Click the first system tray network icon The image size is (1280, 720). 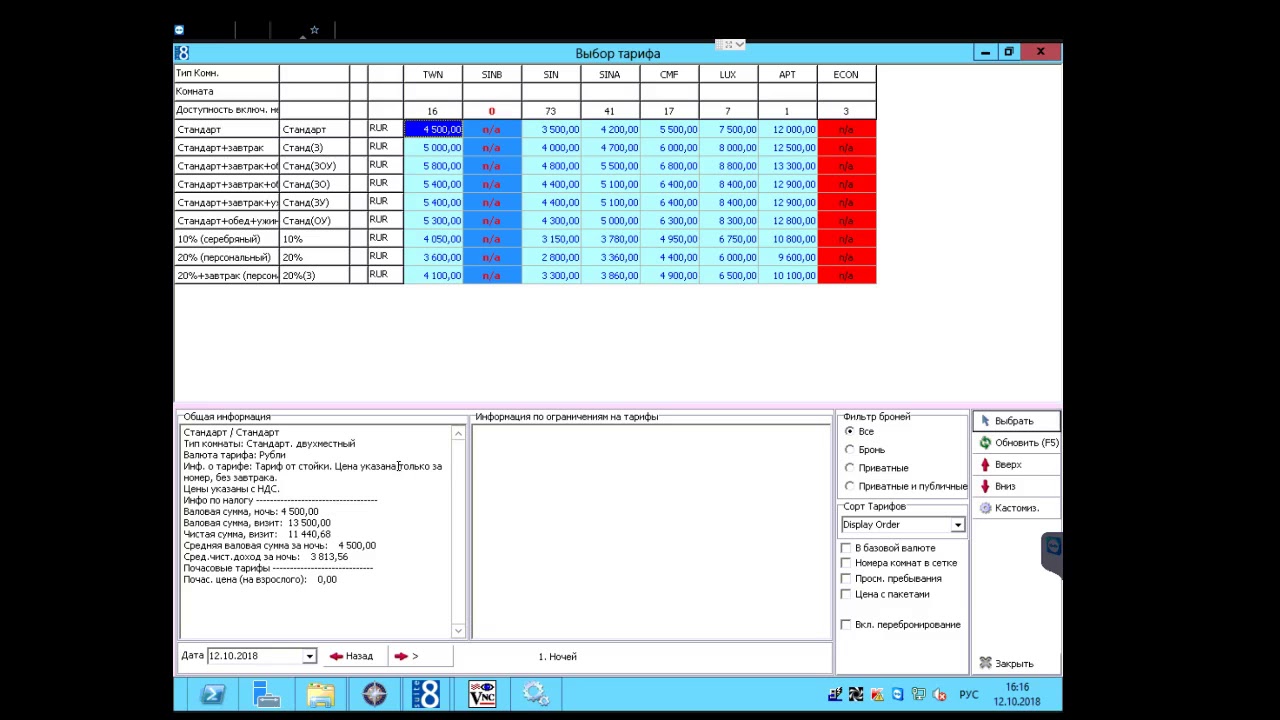coord(834,694)
